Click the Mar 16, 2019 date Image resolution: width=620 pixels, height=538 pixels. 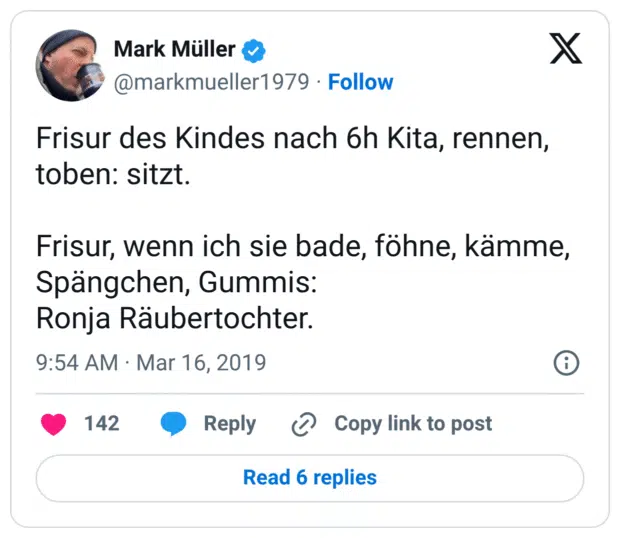pyautogui.click(x=201, y=362)
